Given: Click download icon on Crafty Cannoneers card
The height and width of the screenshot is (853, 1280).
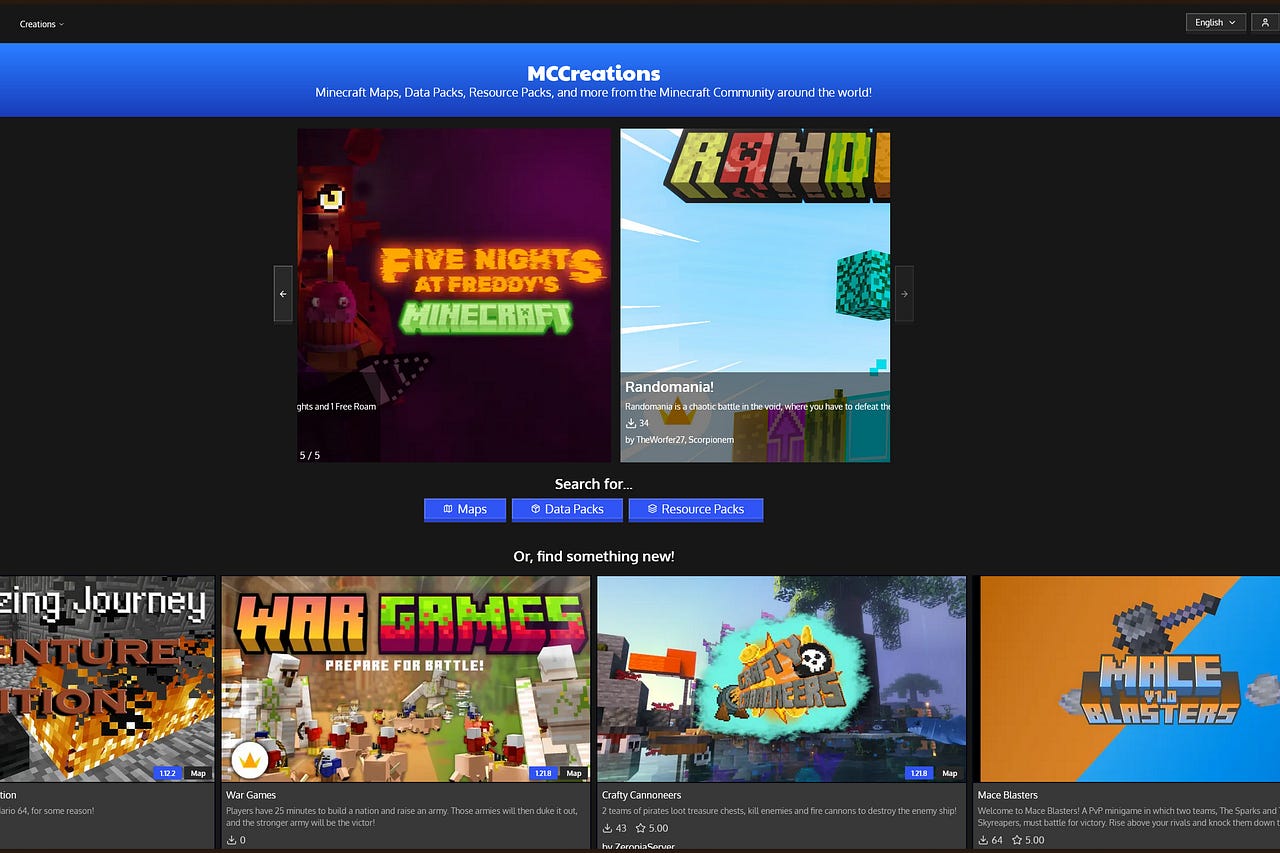Looking at the screenshot, I should pyautogui.click(x=607, y=828).
